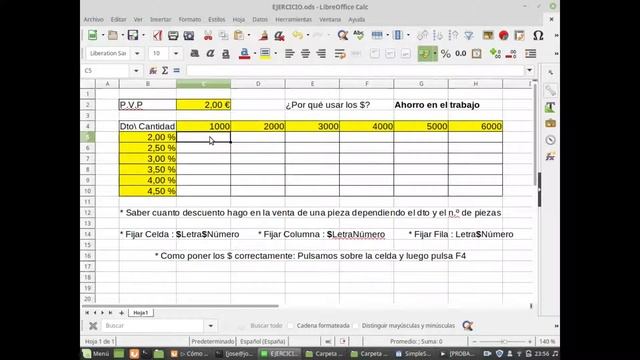Click the add new sheet plus button
The image size is (640, 360).
click(121, 313)
